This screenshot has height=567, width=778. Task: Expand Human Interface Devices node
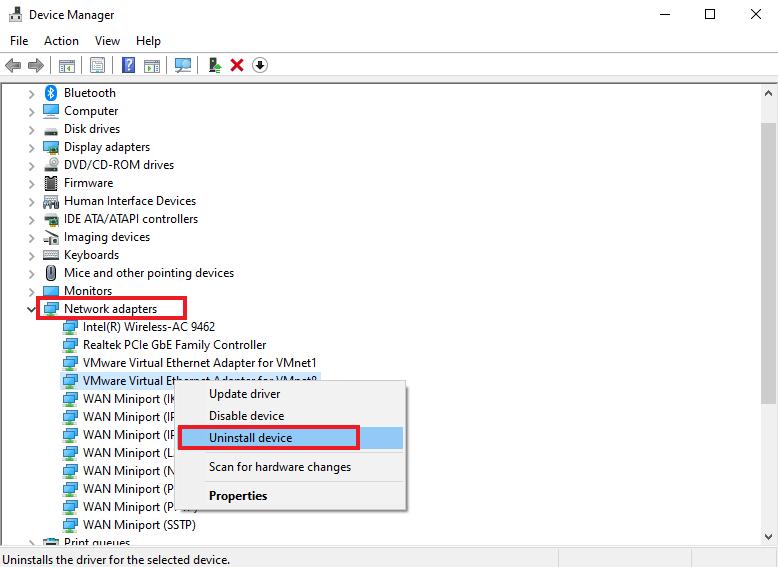(31, 201)
